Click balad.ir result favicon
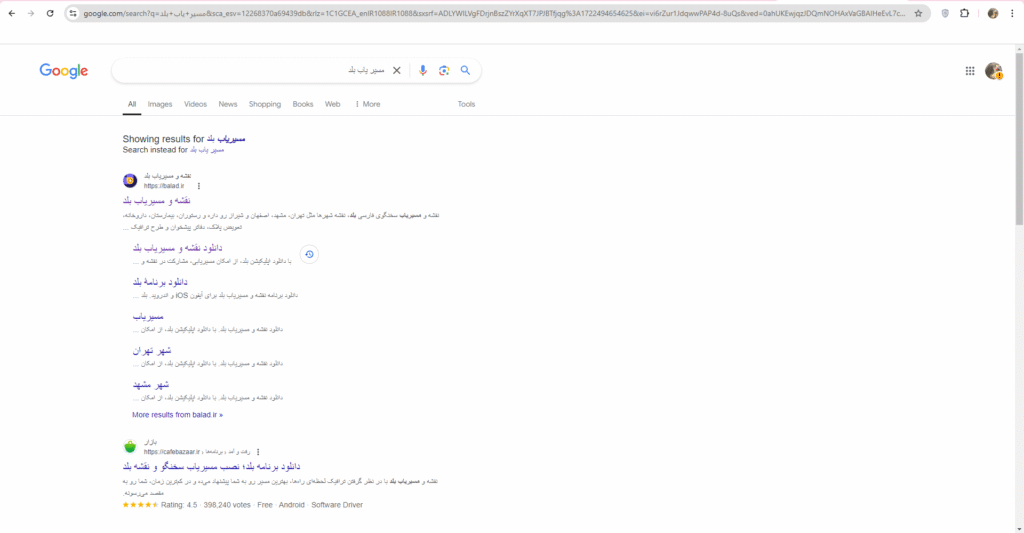 [x=130, y=180]
